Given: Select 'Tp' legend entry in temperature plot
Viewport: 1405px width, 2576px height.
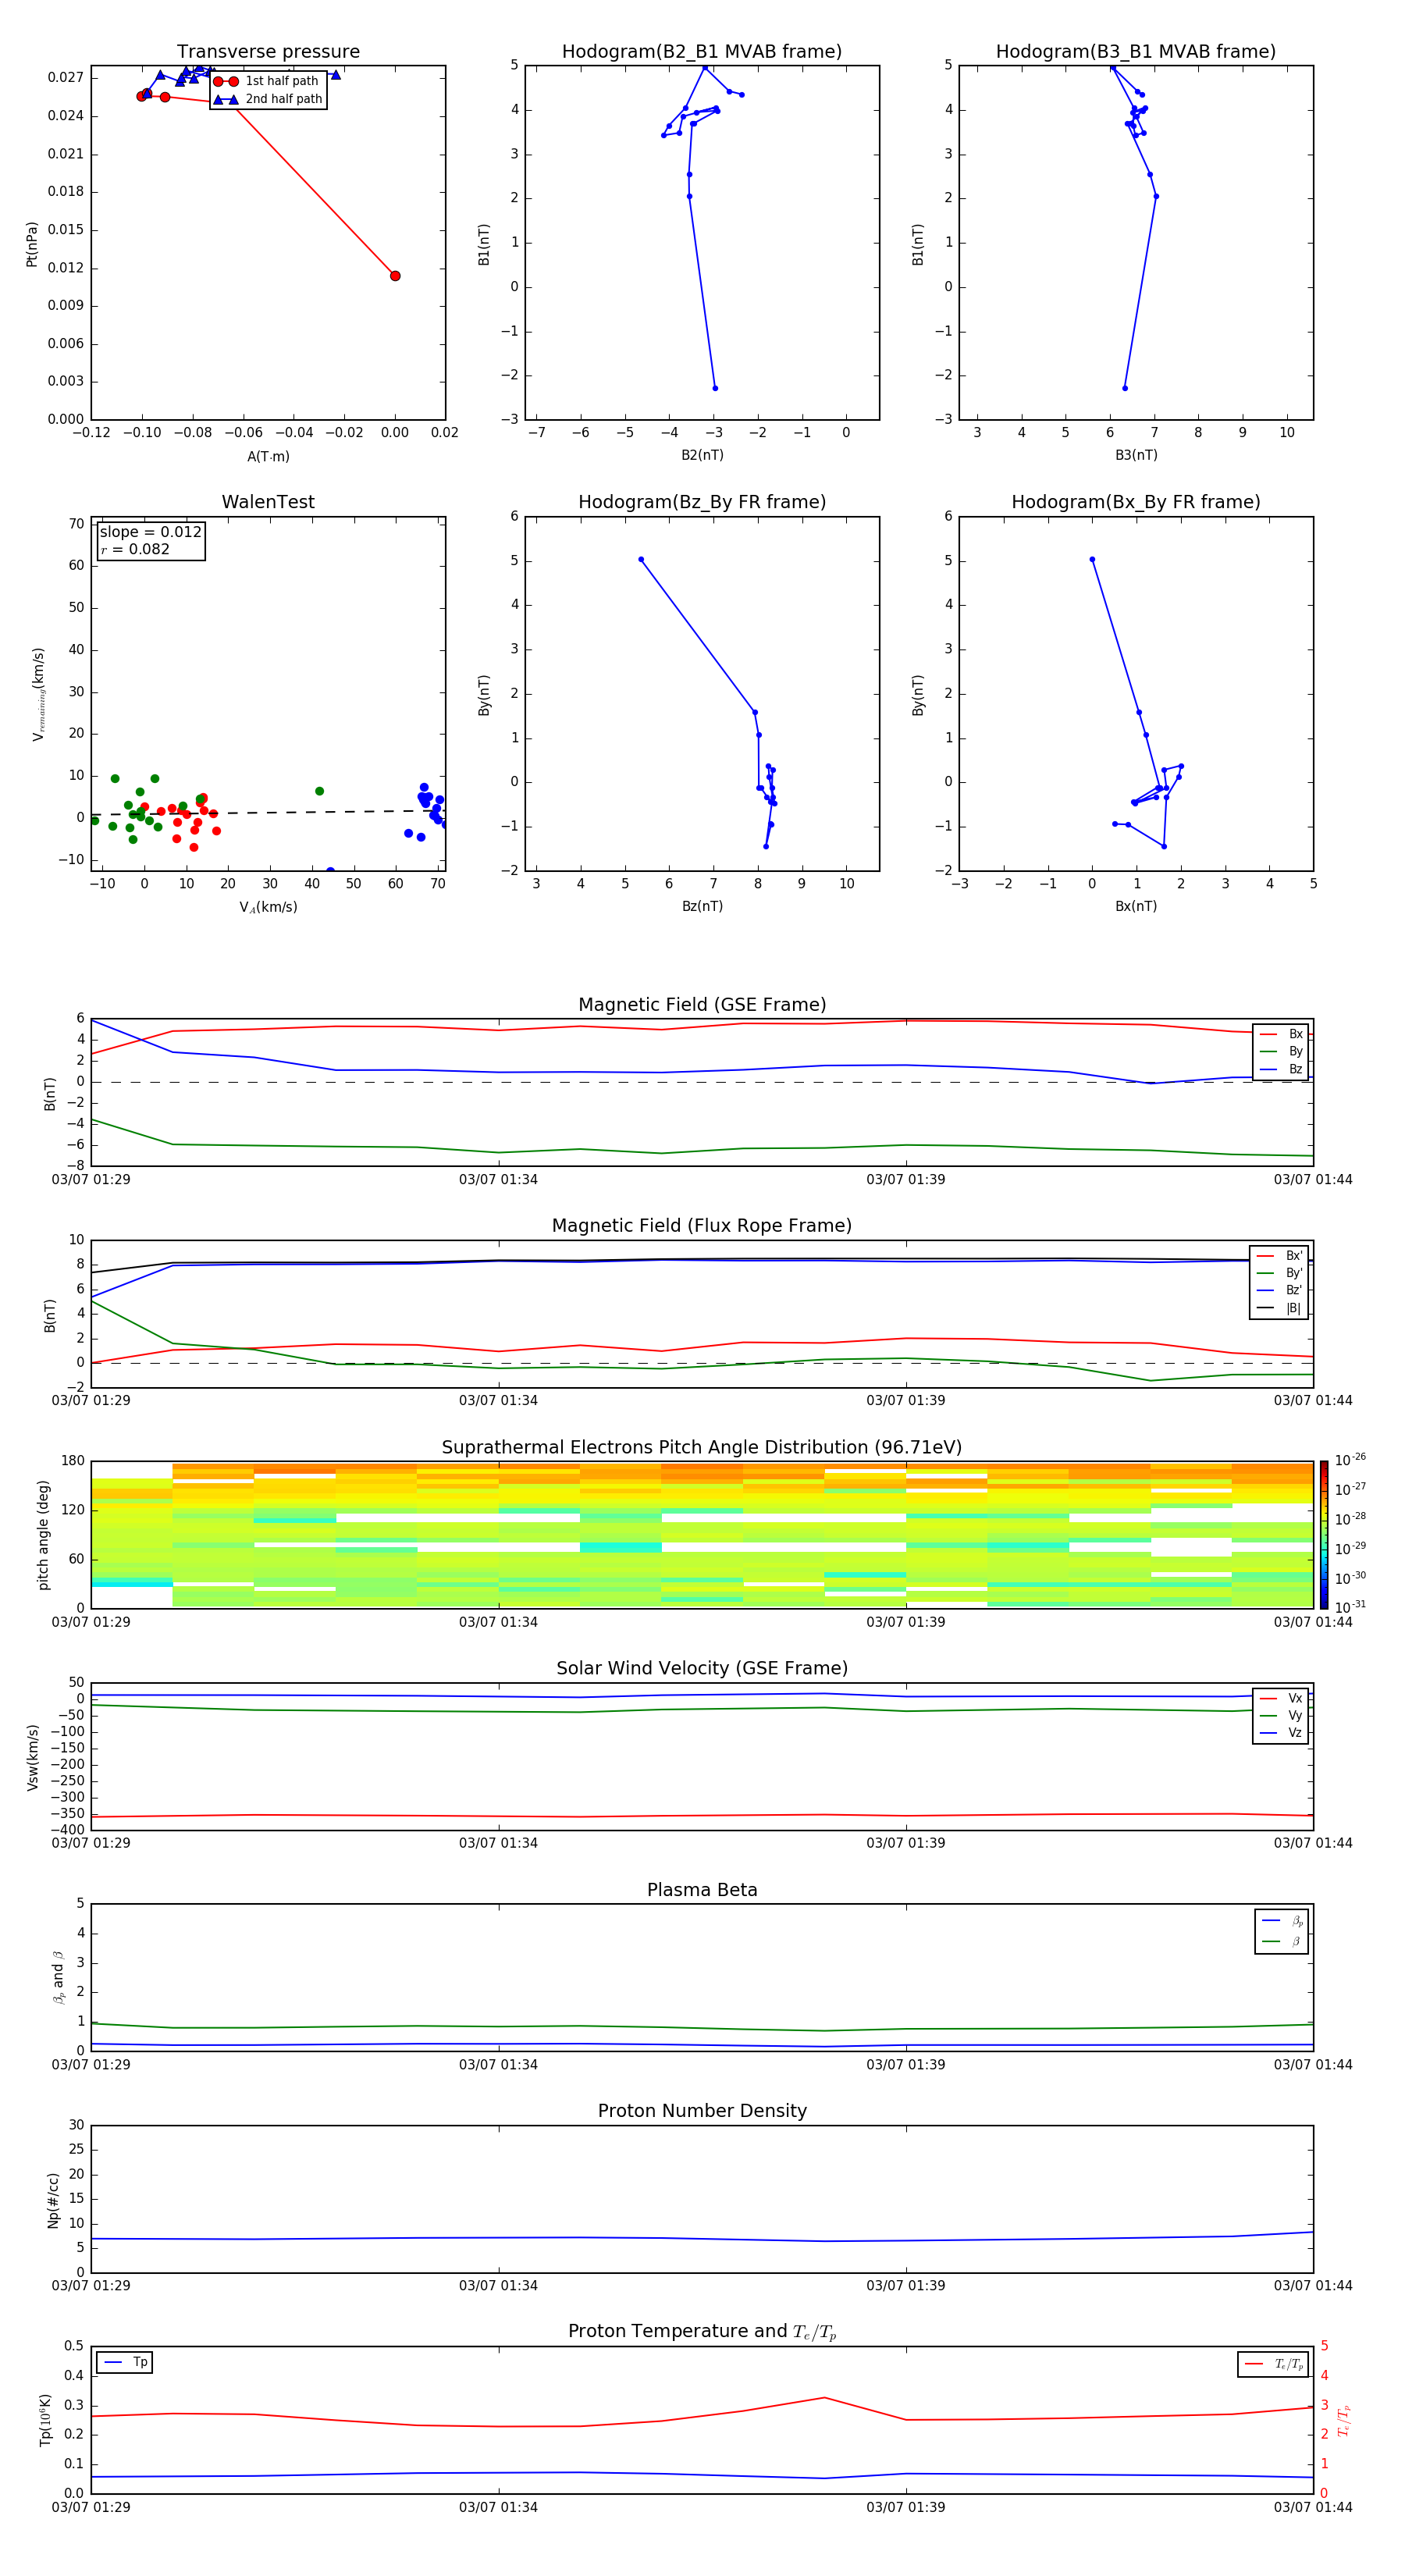Looking at the screenshot, I should 126,2362.
